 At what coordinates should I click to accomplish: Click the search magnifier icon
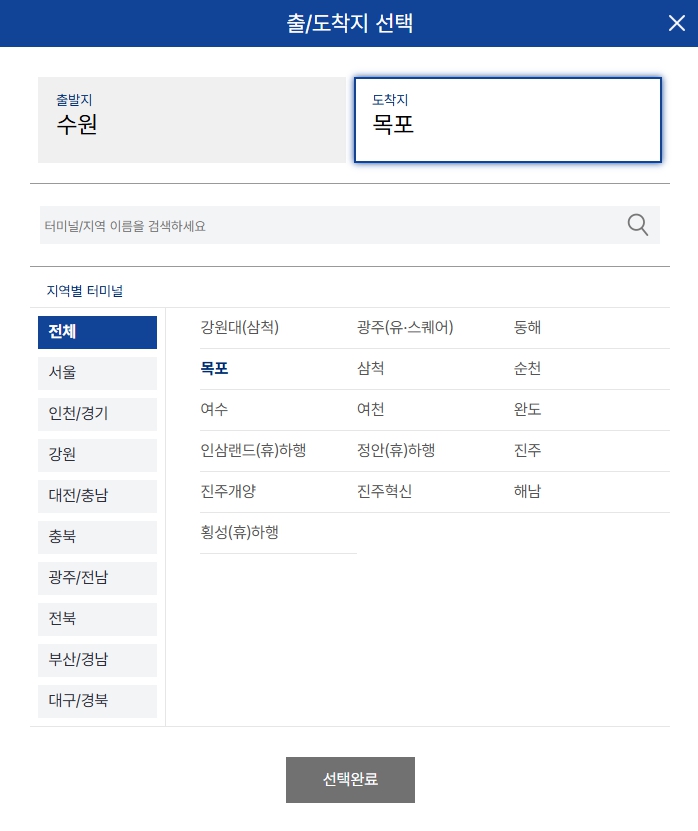pos(637,224)
